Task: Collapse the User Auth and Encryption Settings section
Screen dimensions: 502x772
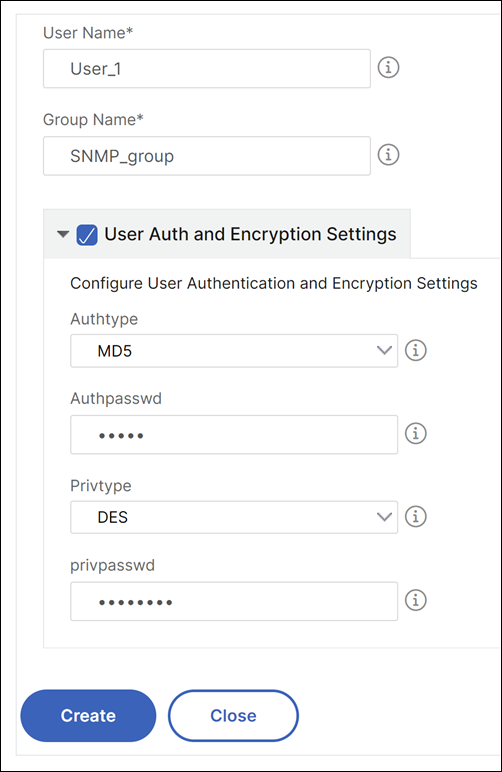Action: click(63, 234)
